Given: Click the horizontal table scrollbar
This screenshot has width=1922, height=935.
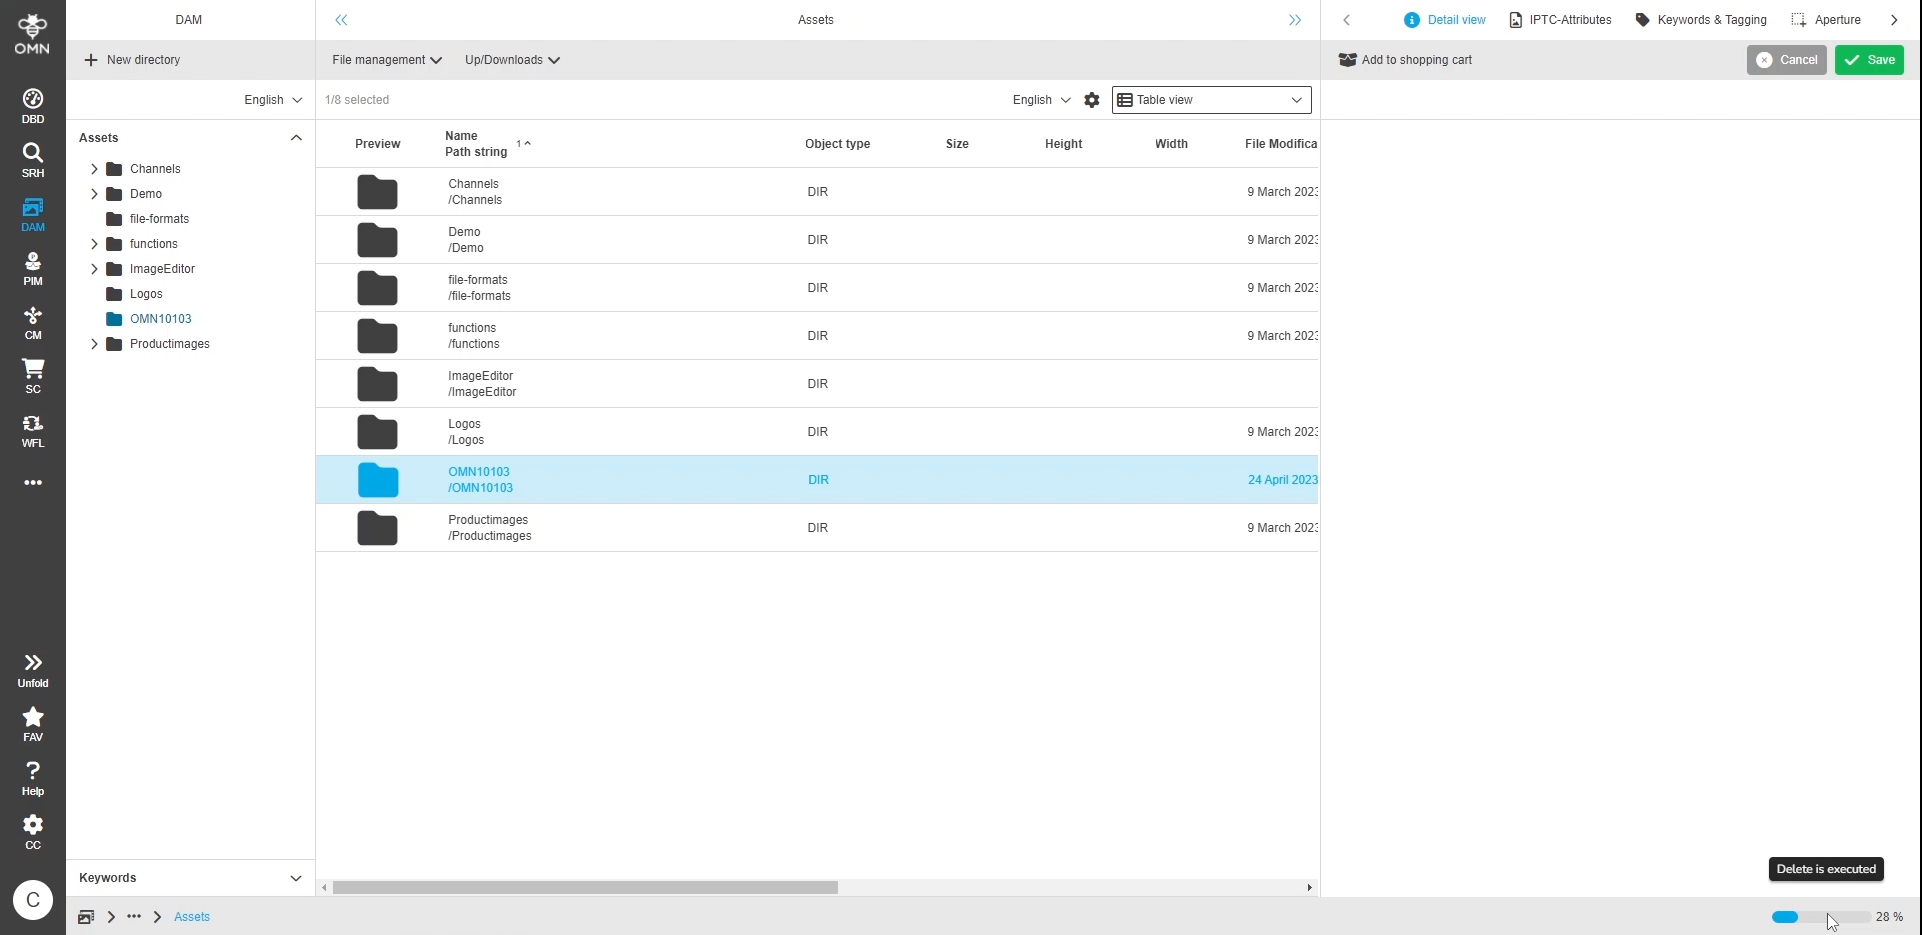Looking at the screenshot, I should [x=585, y=888].
